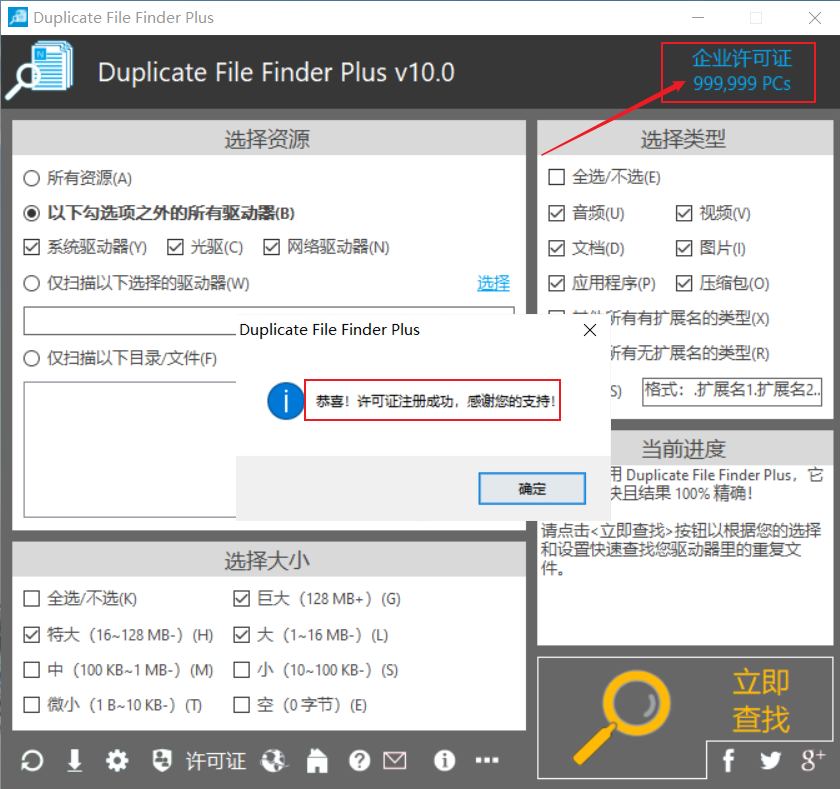Share on Twitter bird icon
This screenshot has width=840, height=789.
click(x=770, y=761)
